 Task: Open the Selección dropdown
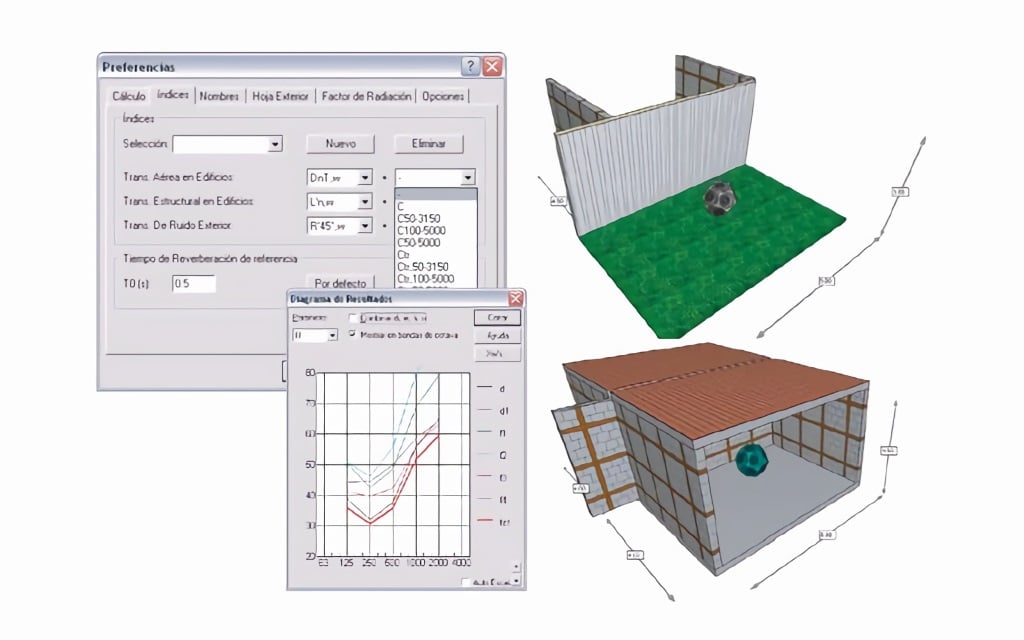click(275, 145)
